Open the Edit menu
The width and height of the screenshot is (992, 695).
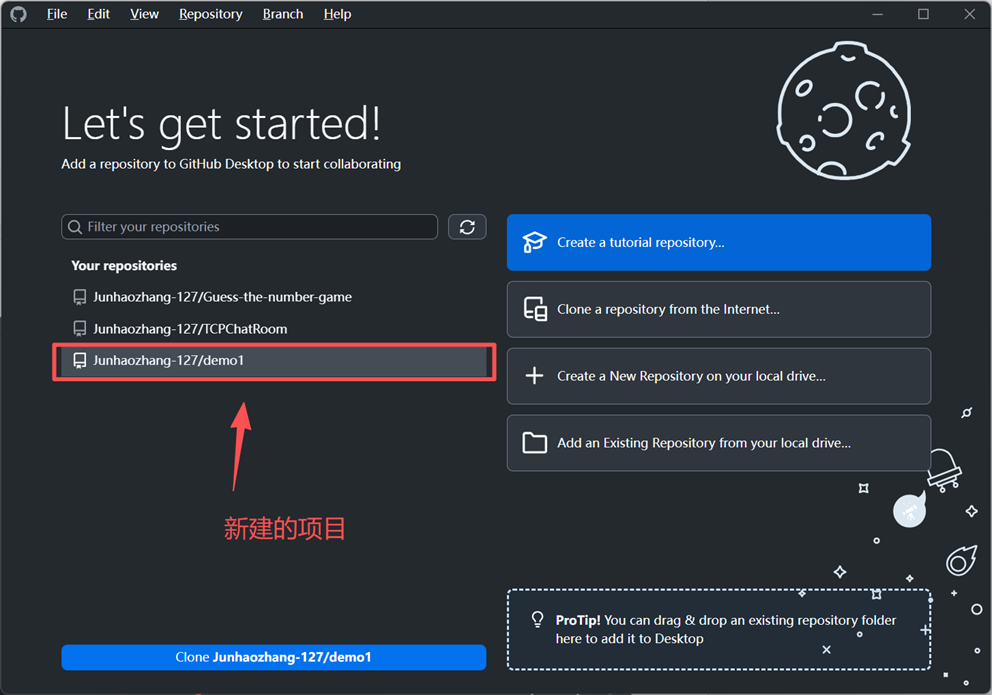[98, 14]
